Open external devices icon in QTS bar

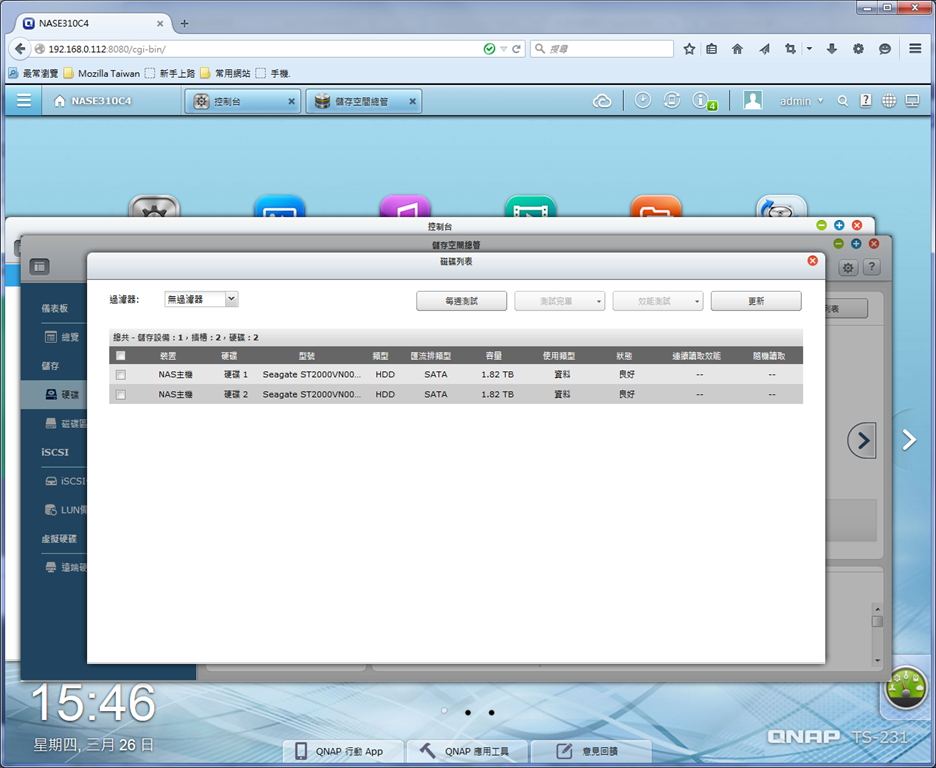point(672,100)
